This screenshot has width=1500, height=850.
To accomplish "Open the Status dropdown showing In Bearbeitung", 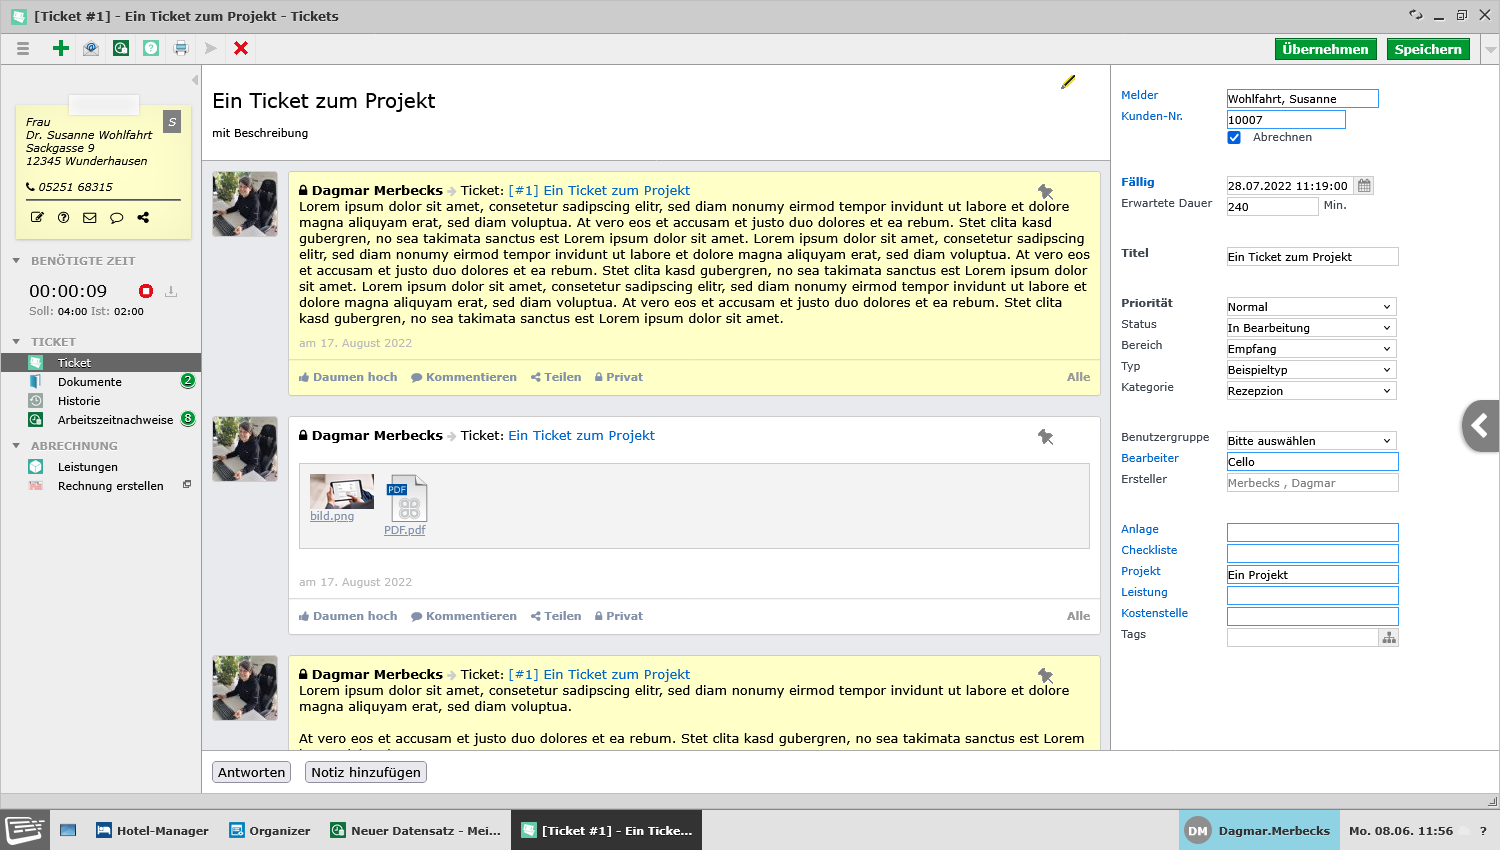I will [x=1311, y=328].
